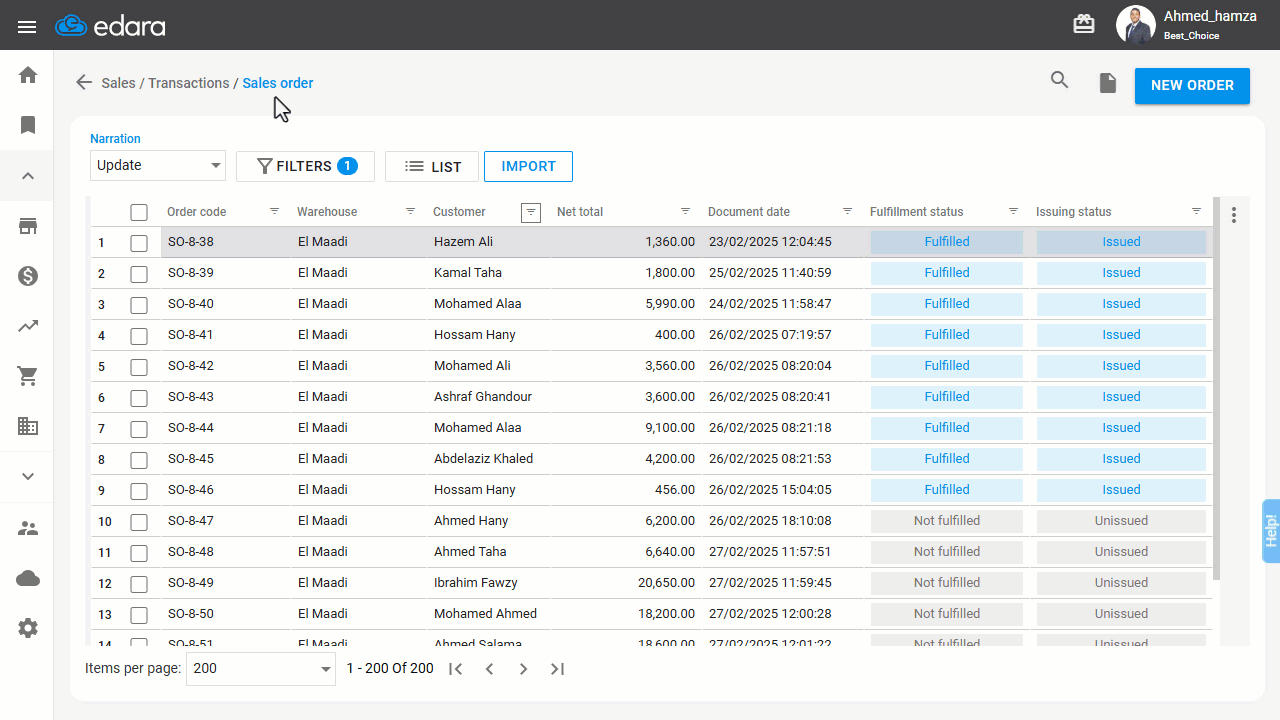Open the dollar accounting sidebar icon
Image resolution: width=1280 pixels, height=720 pixels.
[x=28, y=276]
